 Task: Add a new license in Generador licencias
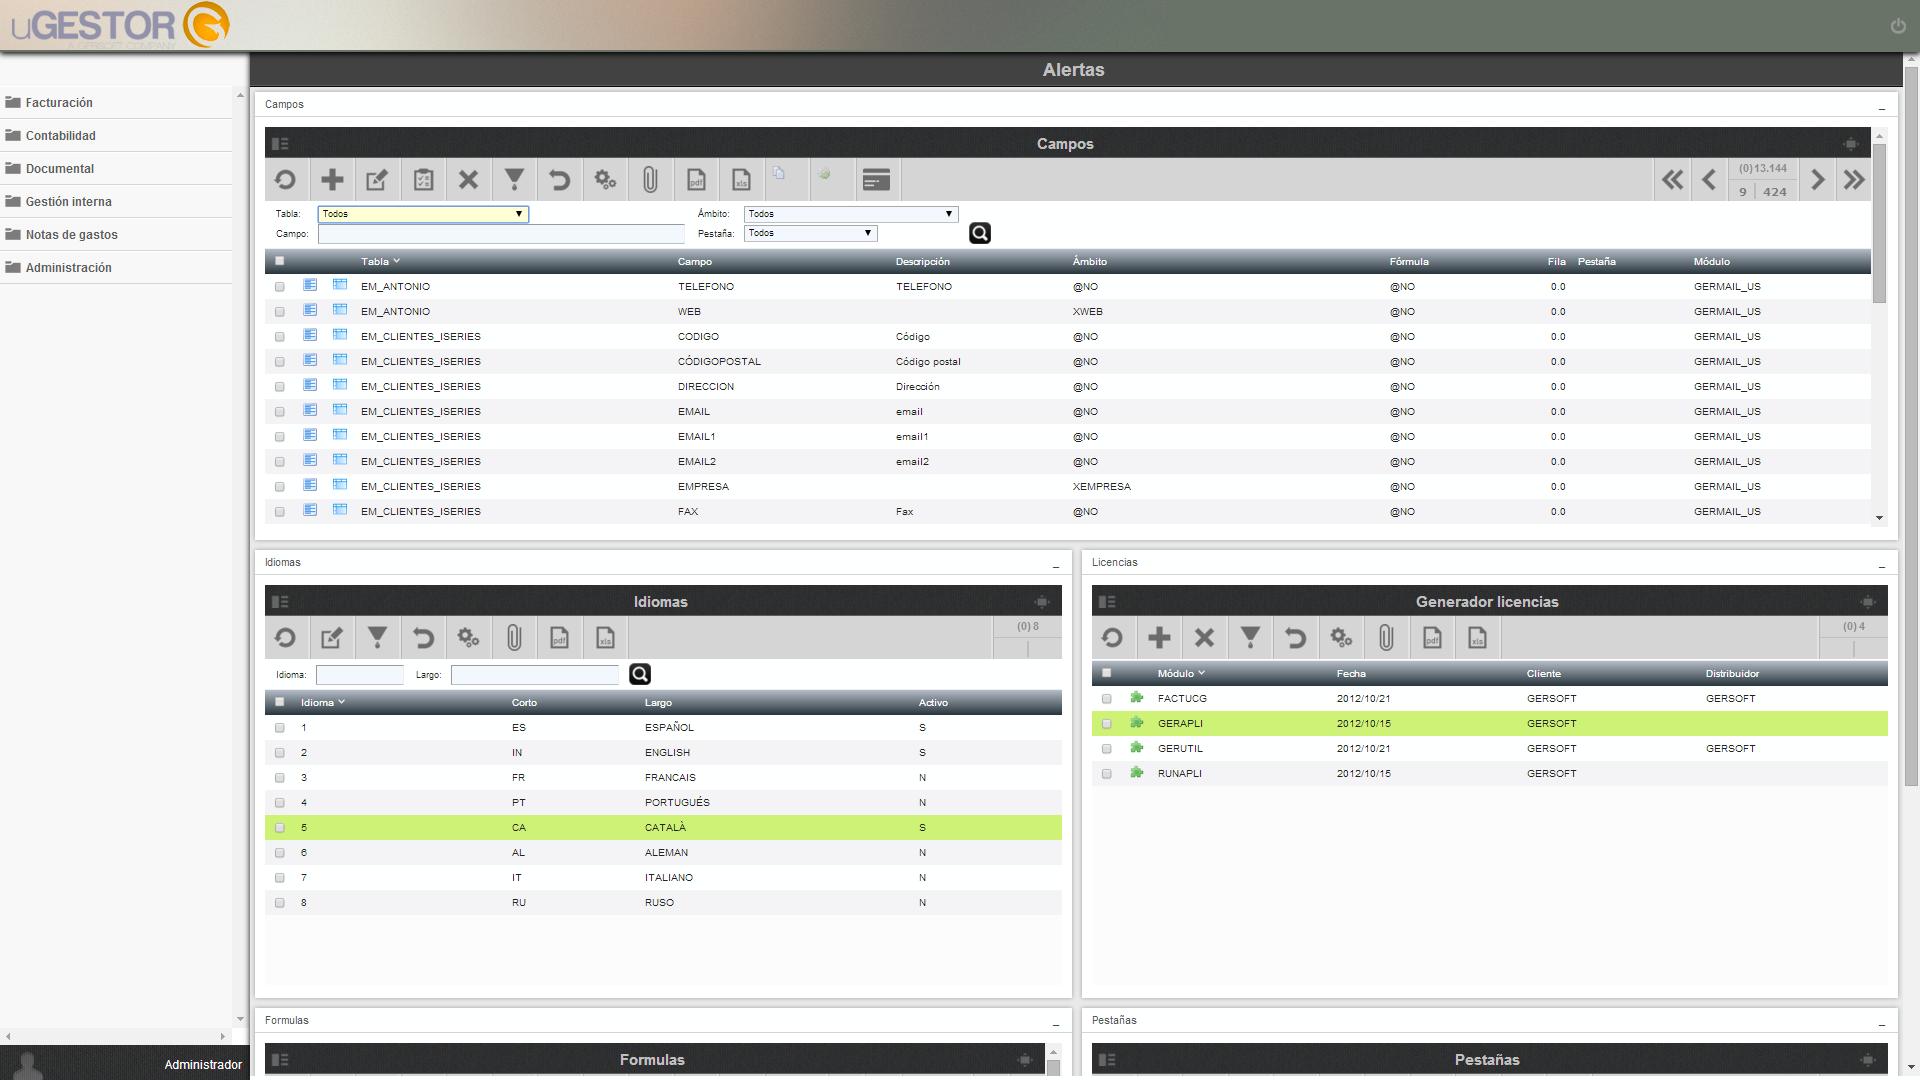[x=1159, y=638]
